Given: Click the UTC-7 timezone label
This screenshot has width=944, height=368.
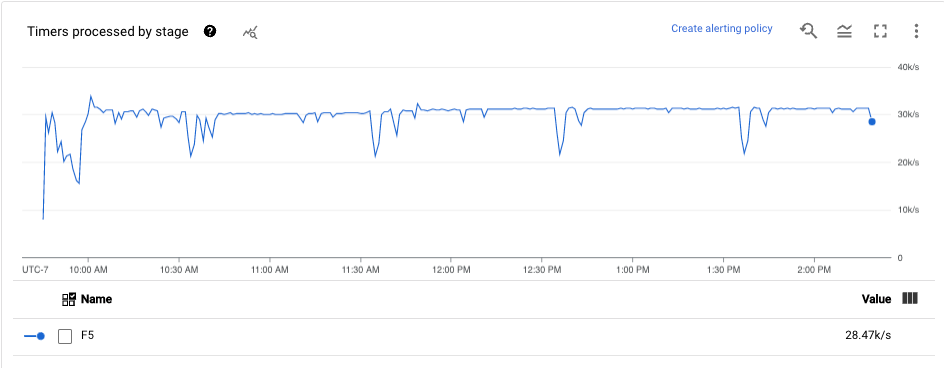Looking at the screenshot, I should [x=36, y=270].
